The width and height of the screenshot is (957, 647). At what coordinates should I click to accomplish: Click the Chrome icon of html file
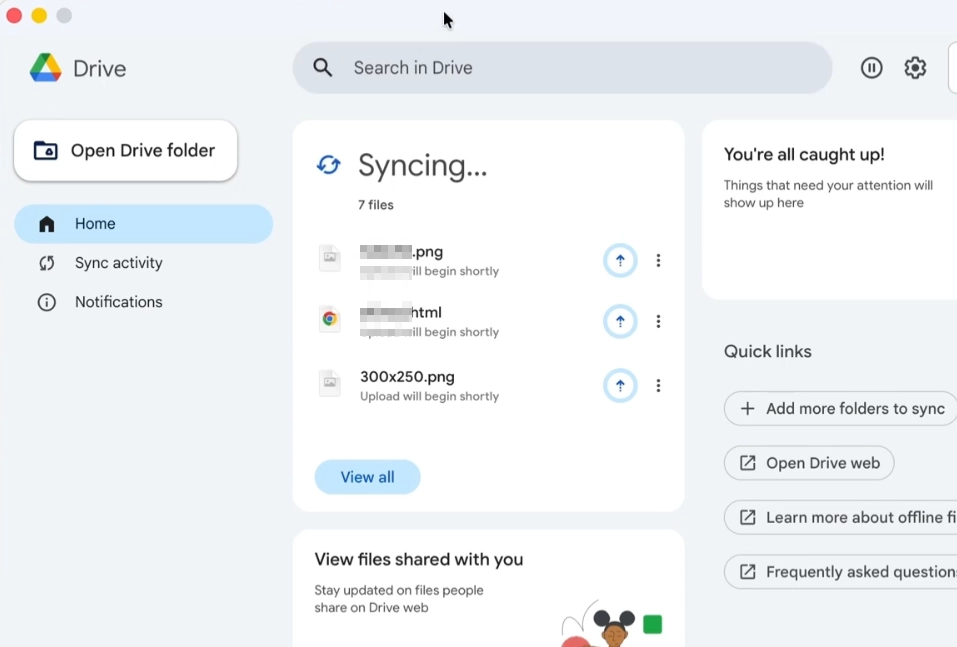click(330, 319)
